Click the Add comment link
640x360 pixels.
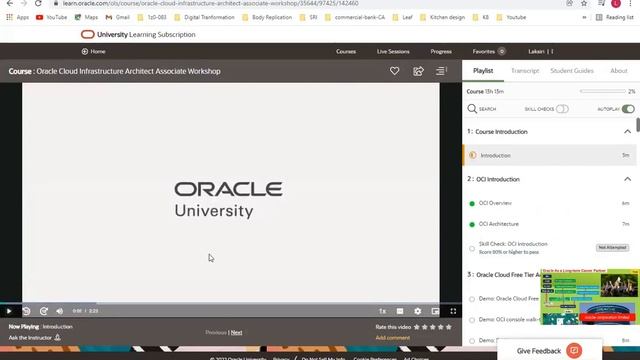point(393,338)
